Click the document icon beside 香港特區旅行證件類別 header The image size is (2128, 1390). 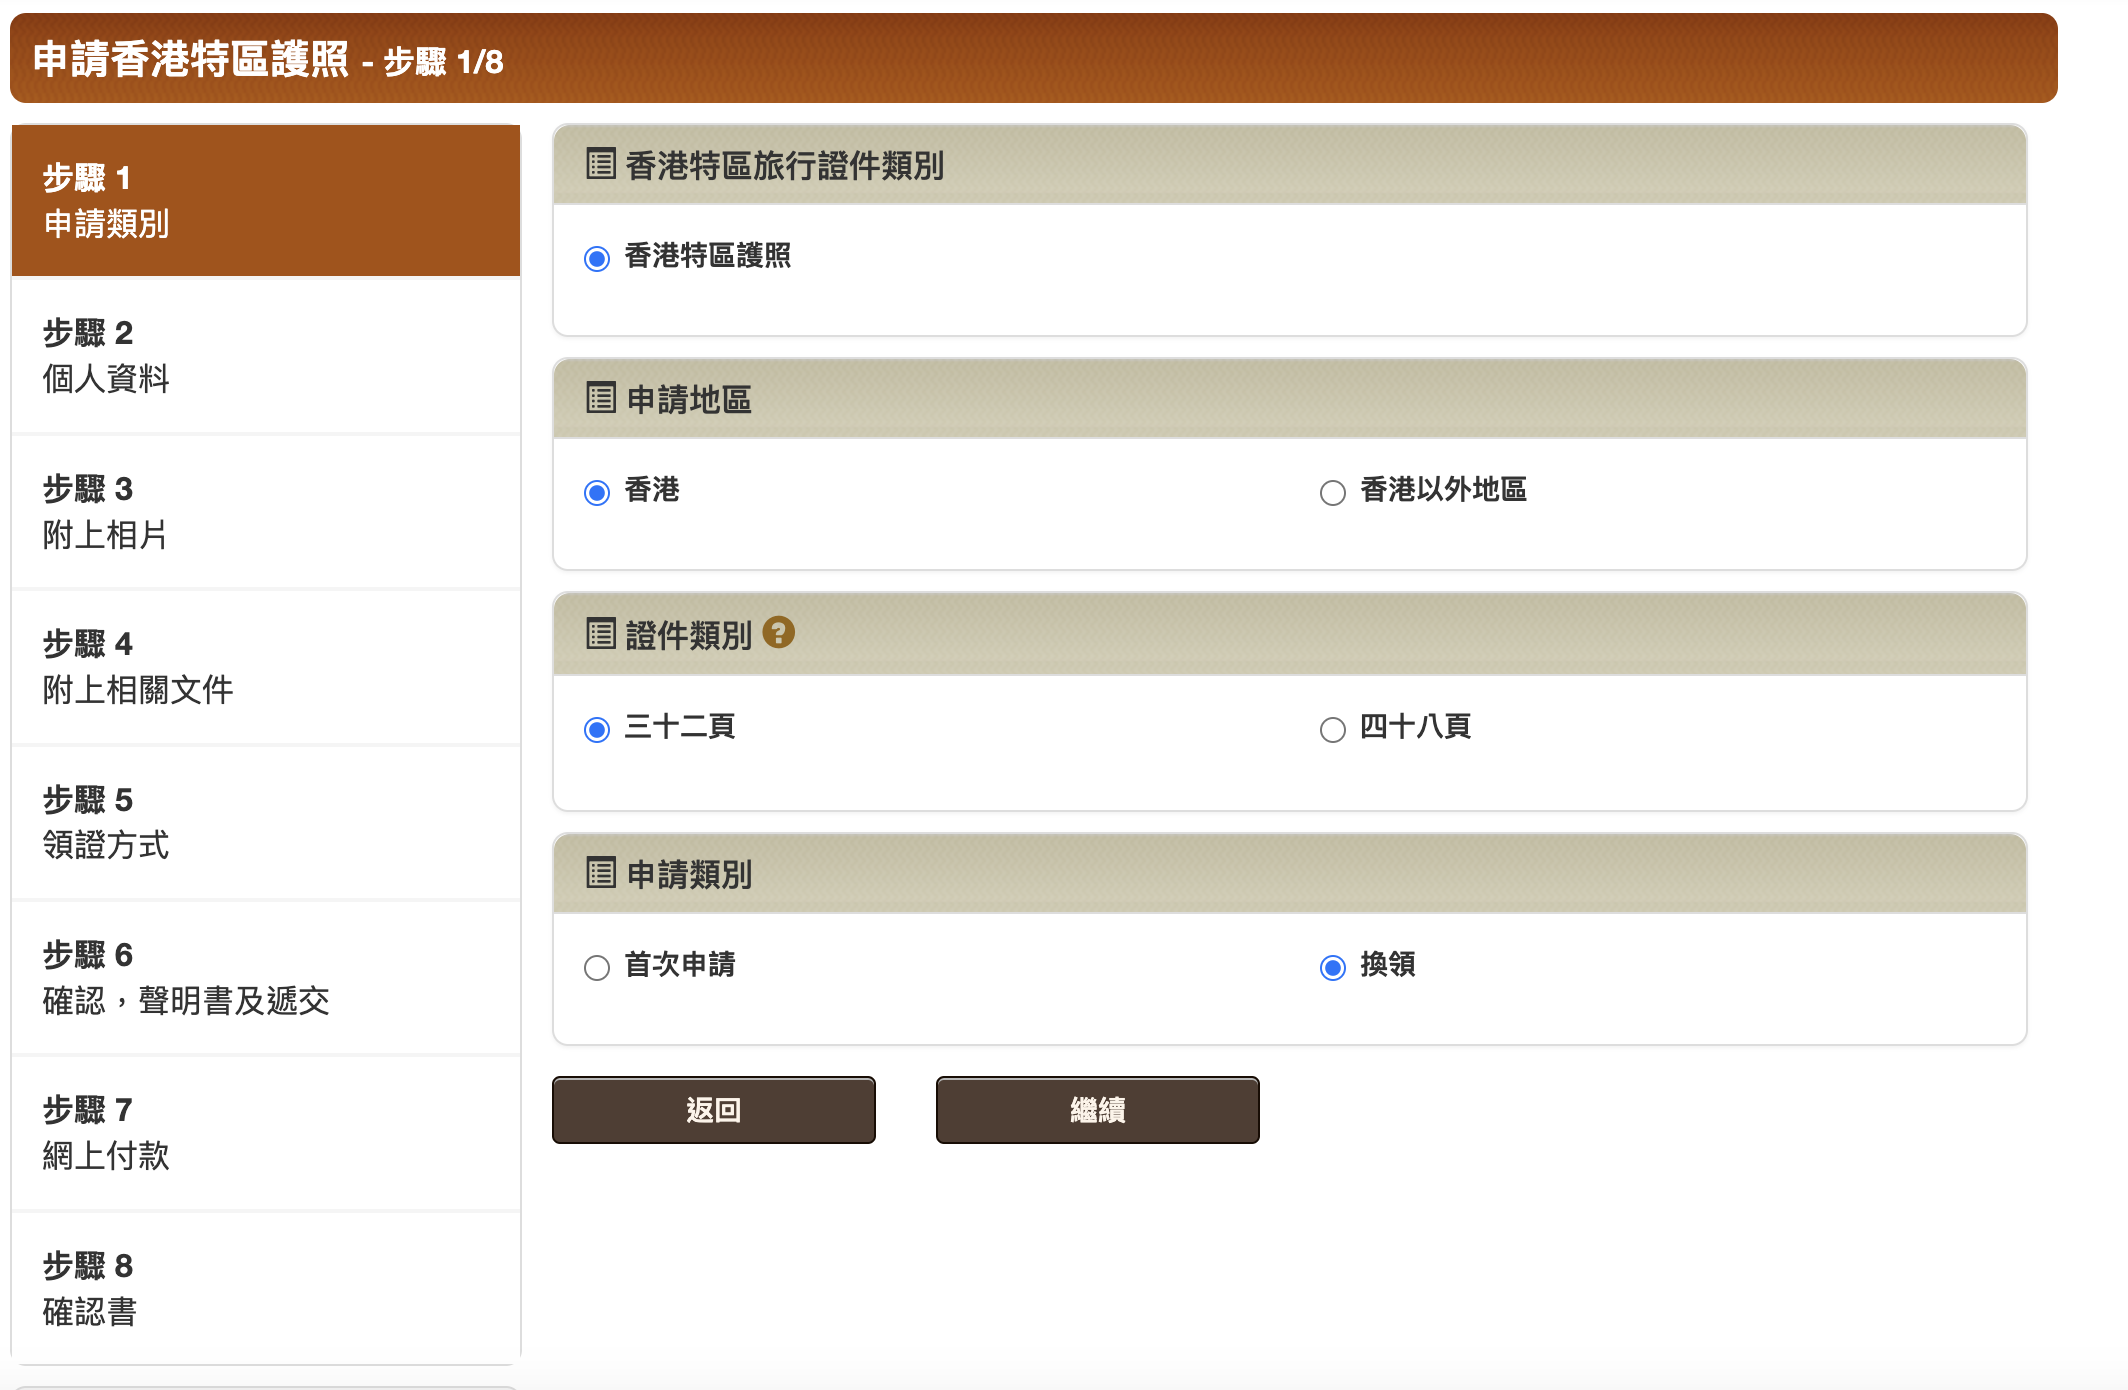(x=599, y=166)
